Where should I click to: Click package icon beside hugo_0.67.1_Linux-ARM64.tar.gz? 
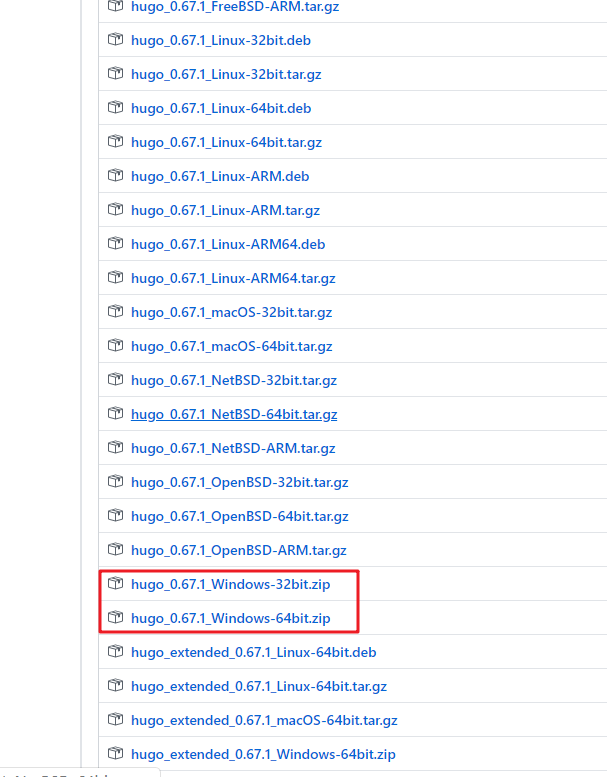[115, 278]
